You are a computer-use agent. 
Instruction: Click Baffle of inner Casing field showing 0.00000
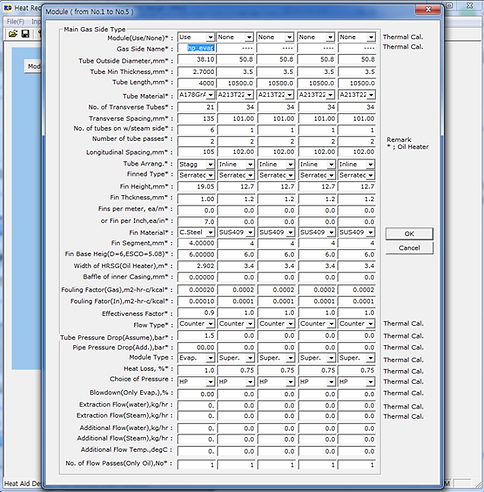tap(196, 277)
